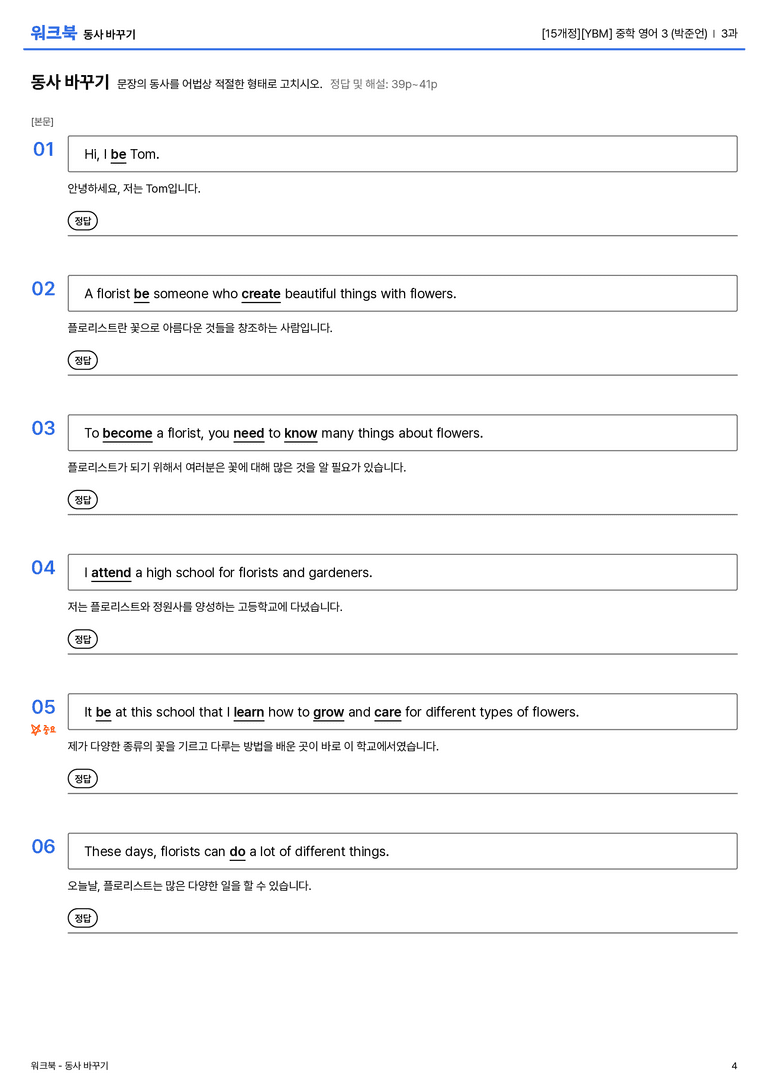The height and width of the screenshot is (1087, 768).
Task: Click the 동사 바꾸기 section heading
Action: [x=70, y=82]
